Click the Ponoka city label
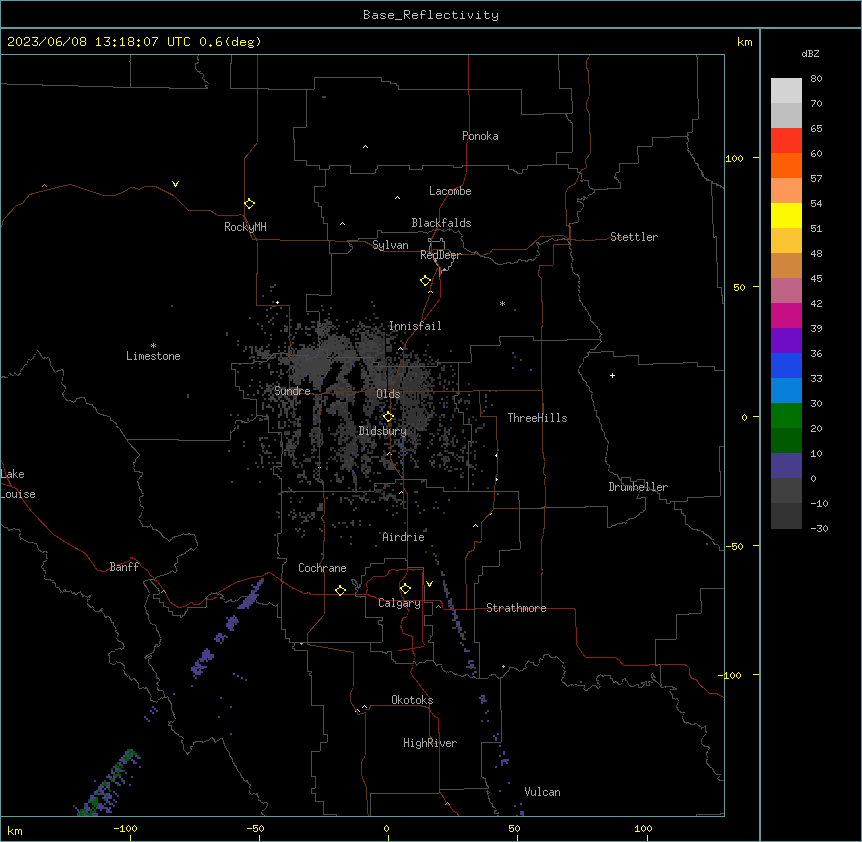862x842 pixels. click(x=480, y=136)
